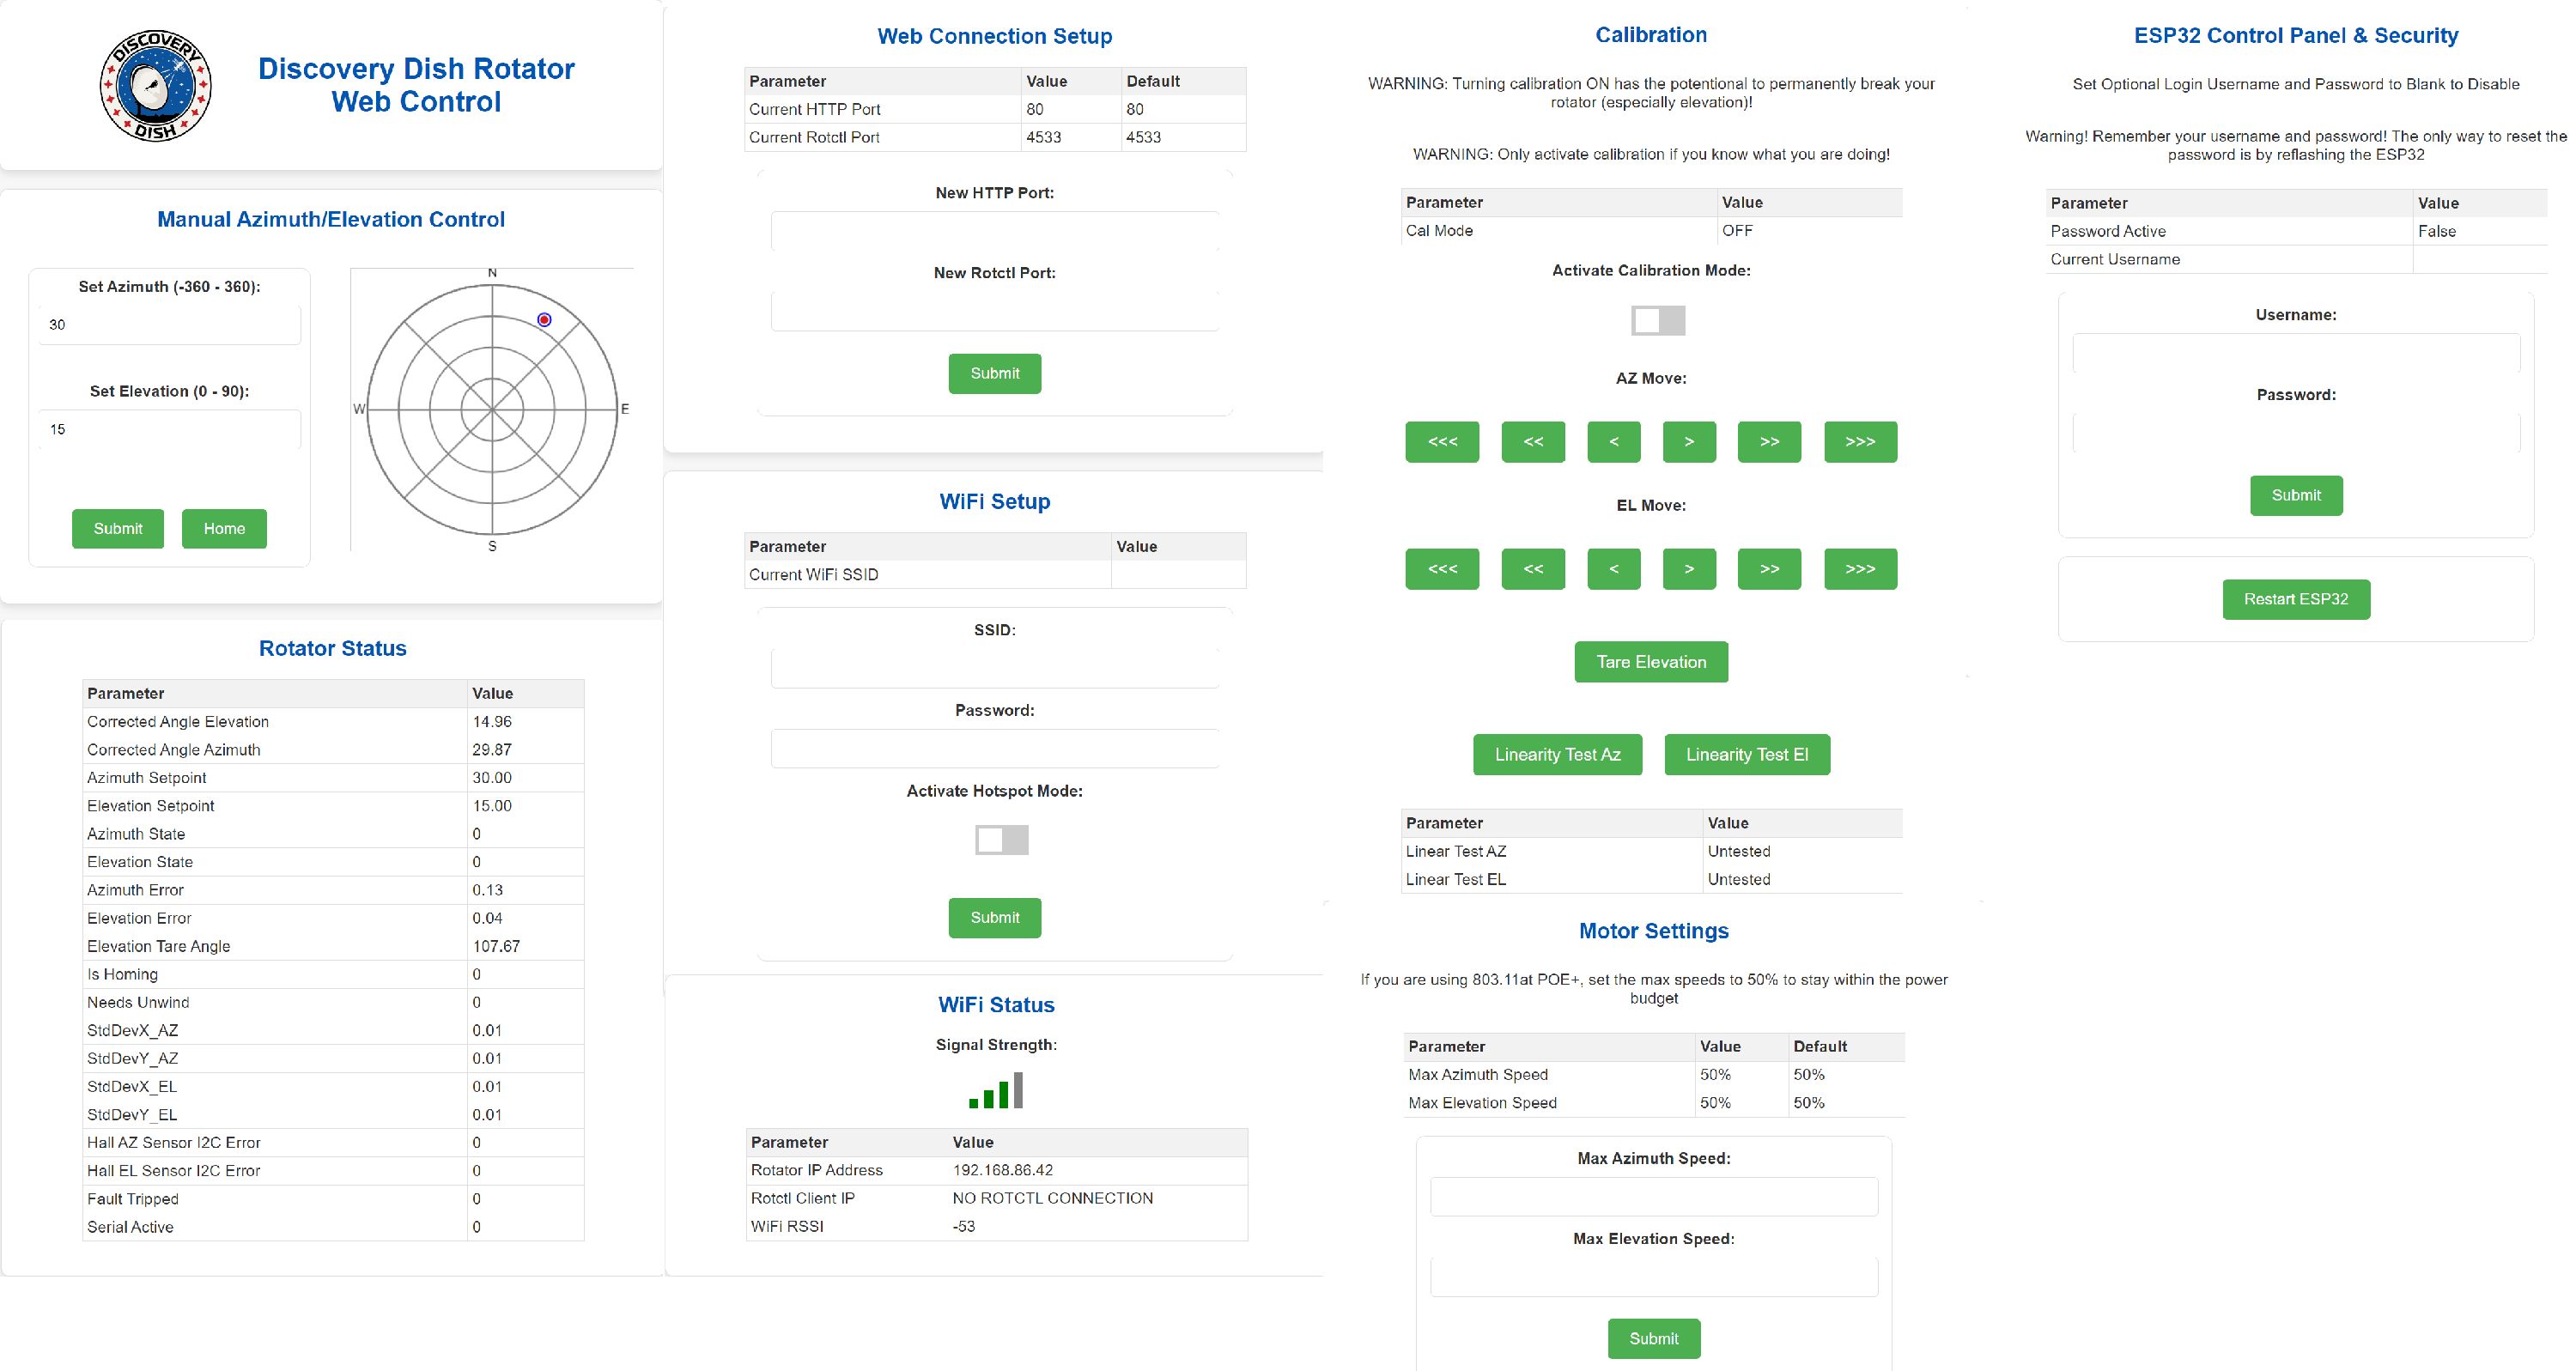Enable the Activate Hotspot Mode switch
This screenshot has height=1371, width=2576.
tap(1001, 840)
